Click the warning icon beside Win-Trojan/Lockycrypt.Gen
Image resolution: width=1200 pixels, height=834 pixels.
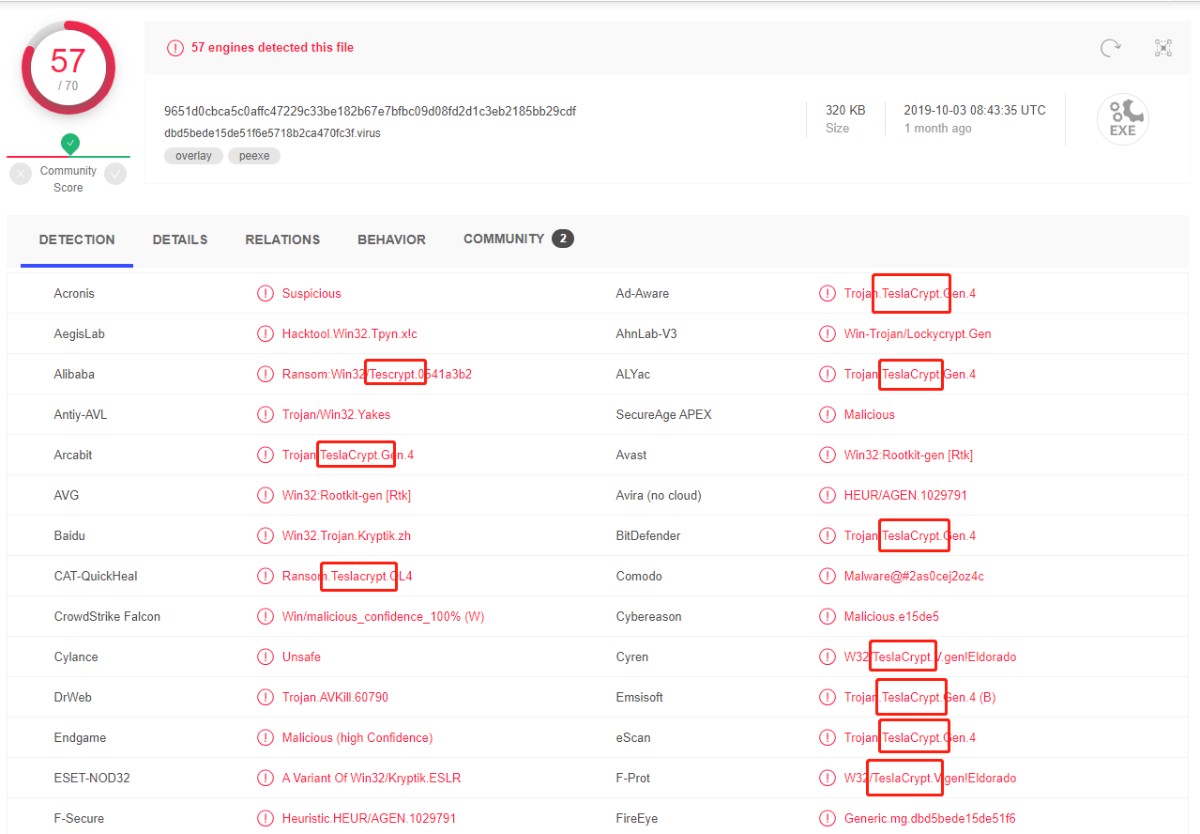[827, 334]
